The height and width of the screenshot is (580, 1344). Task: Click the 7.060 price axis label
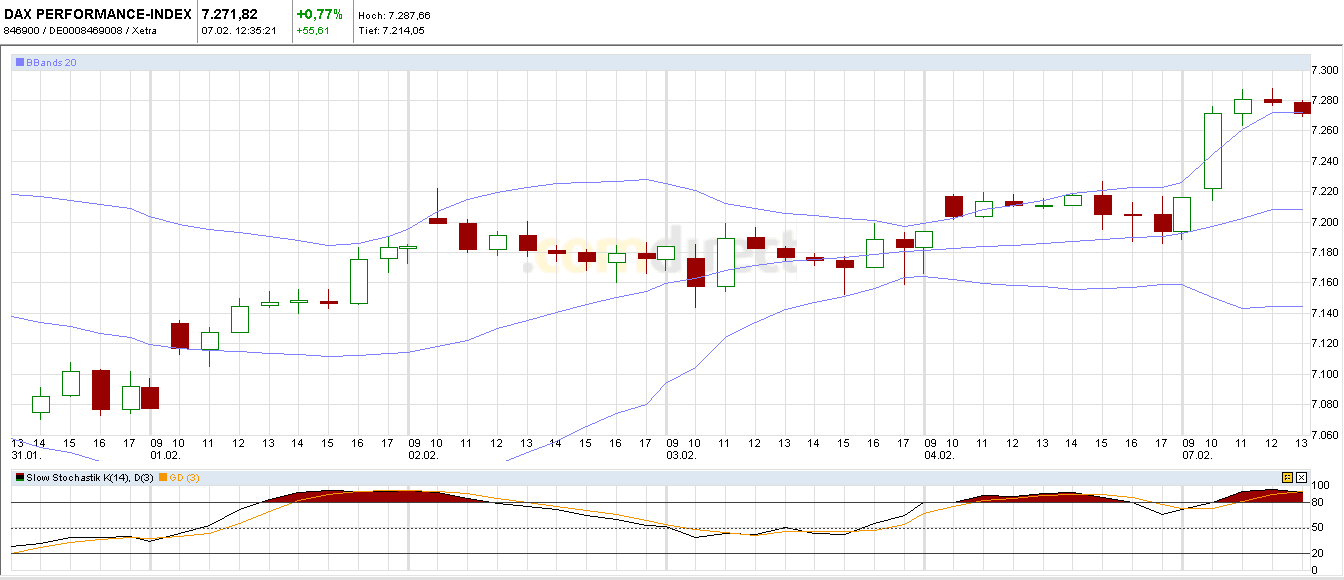click(1324, 435)
